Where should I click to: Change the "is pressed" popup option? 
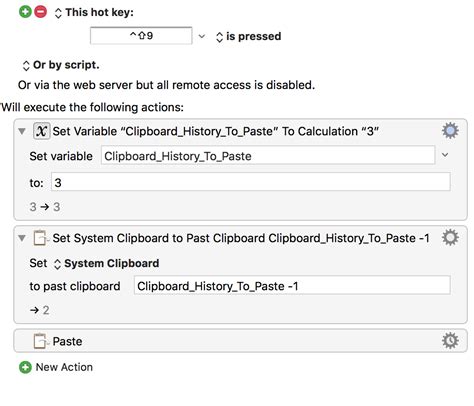pos(249,36)
